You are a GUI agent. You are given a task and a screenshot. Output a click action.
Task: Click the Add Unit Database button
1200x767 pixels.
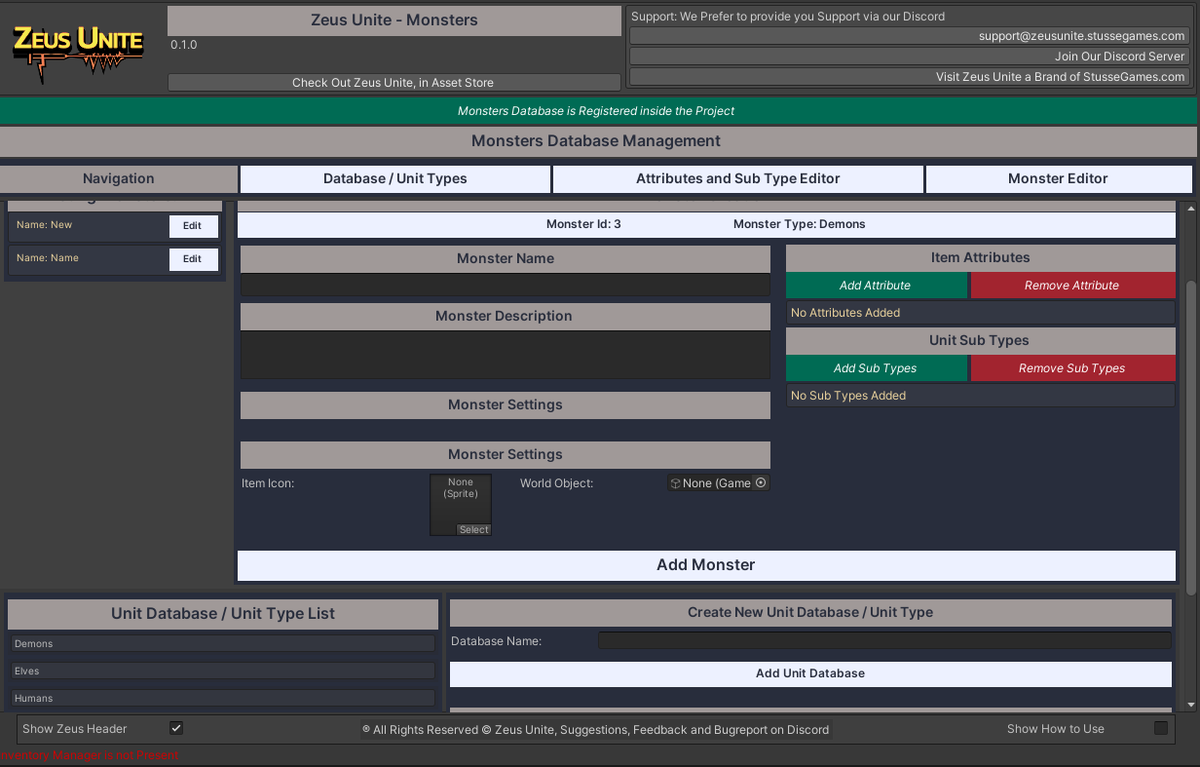pyautogui.click(x=810, y=673)
